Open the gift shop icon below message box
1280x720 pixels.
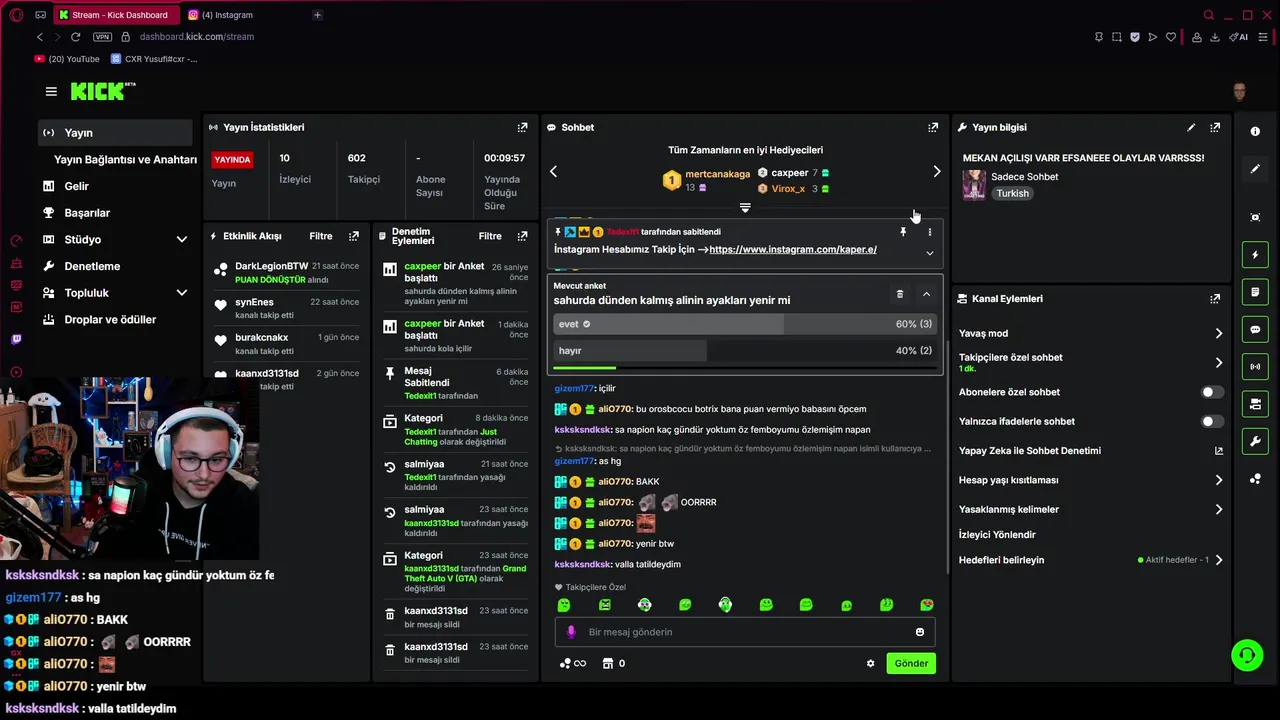pos(606,663)
